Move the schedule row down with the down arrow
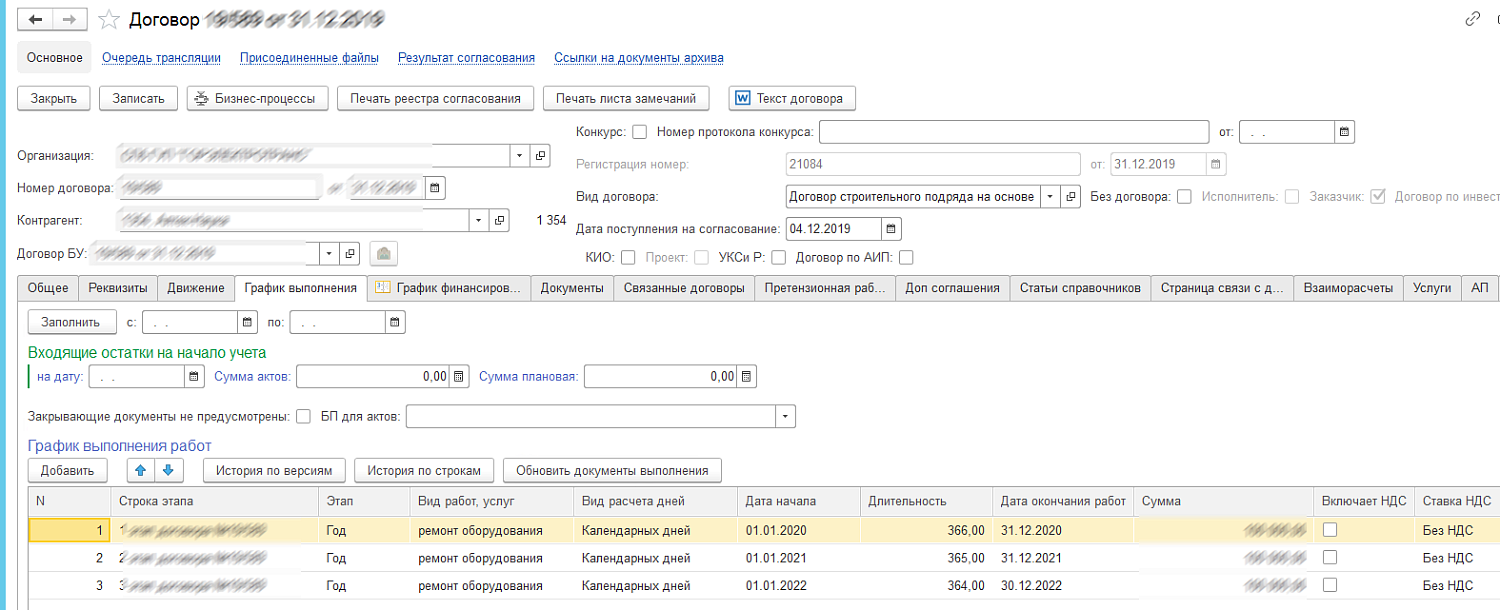Image resolution: width=1500 pixels, height=610 pixels. [167, 470]
